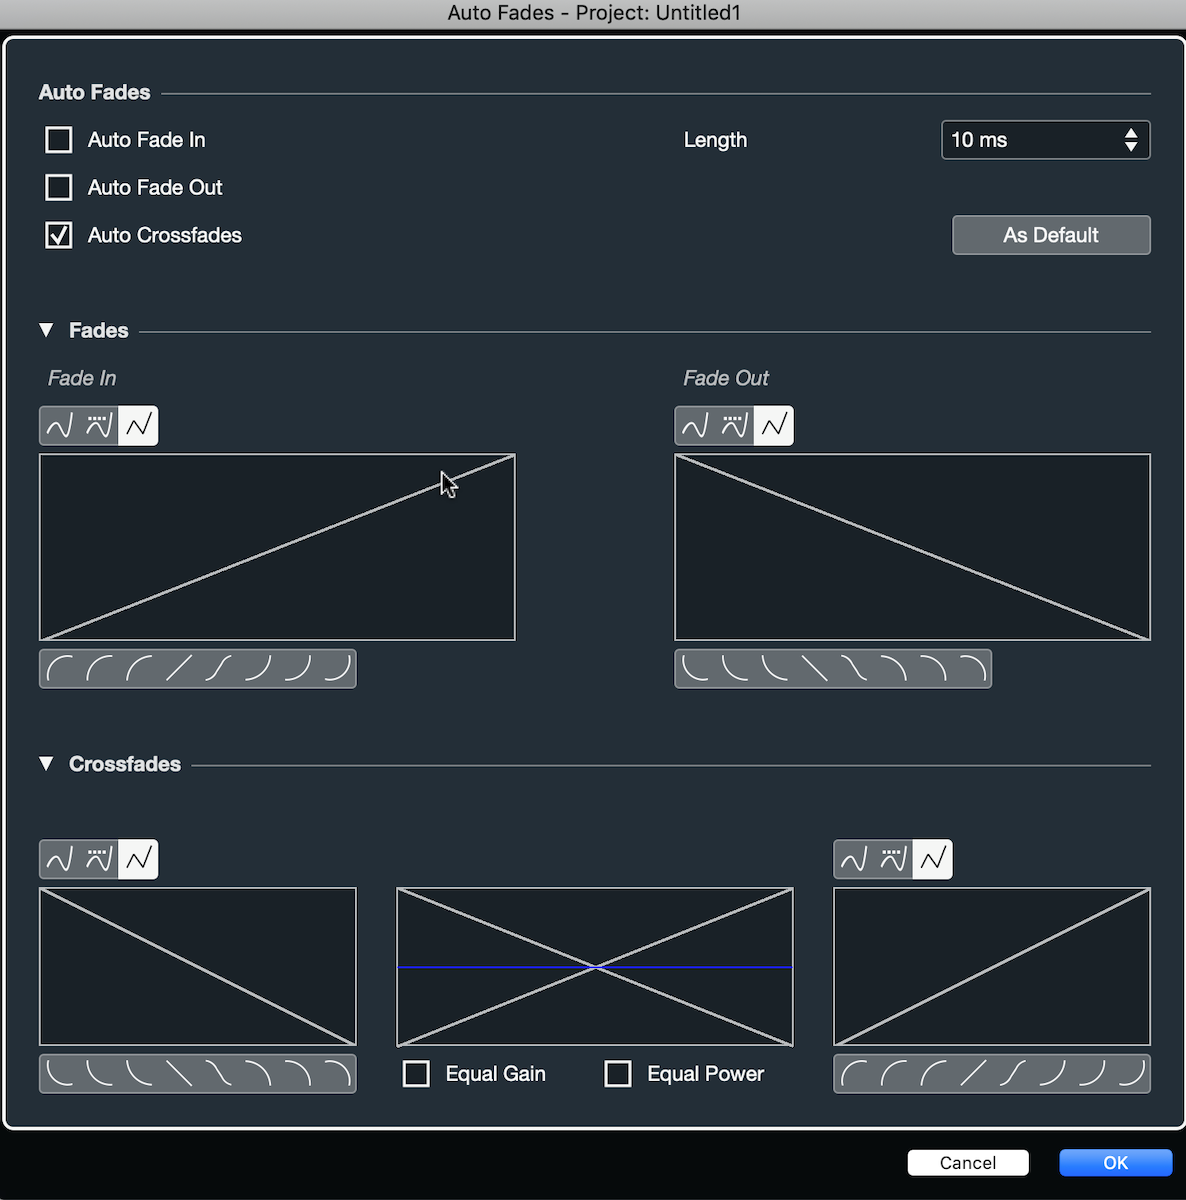Image resolution: width=1186 pixels, height=1200 pixels.
Task: Click the 'Fade In' italic heading
Action: 82,378
